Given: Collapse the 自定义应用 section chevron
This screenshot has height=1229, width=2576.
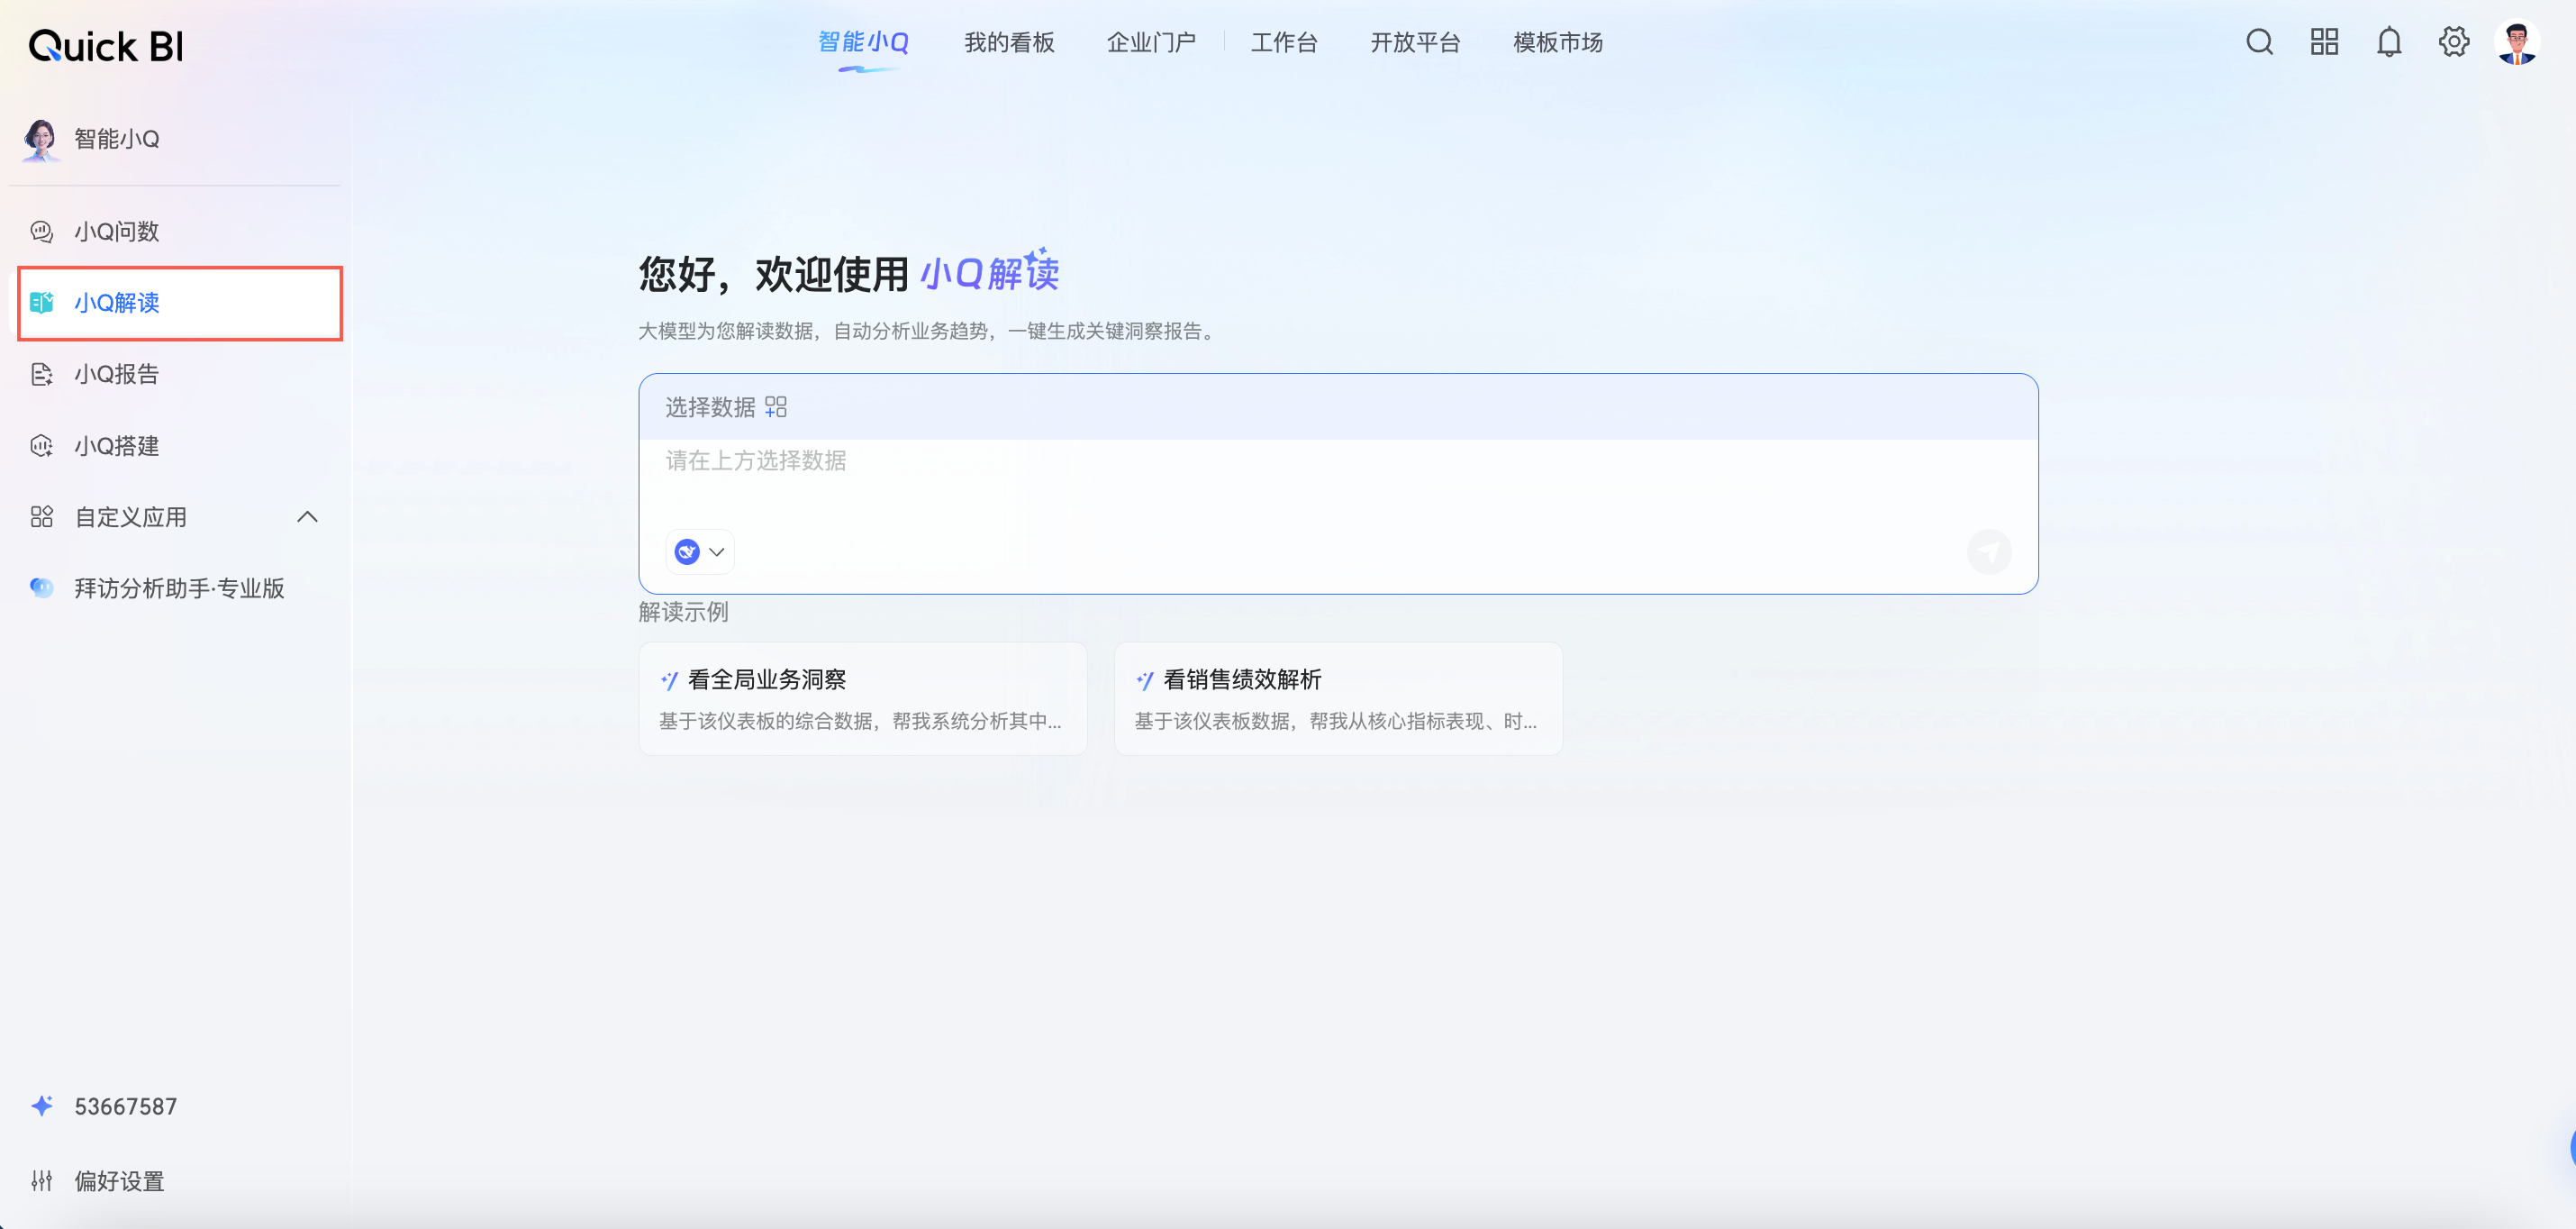Looking at the screenshot, I should tap(307, 517).
